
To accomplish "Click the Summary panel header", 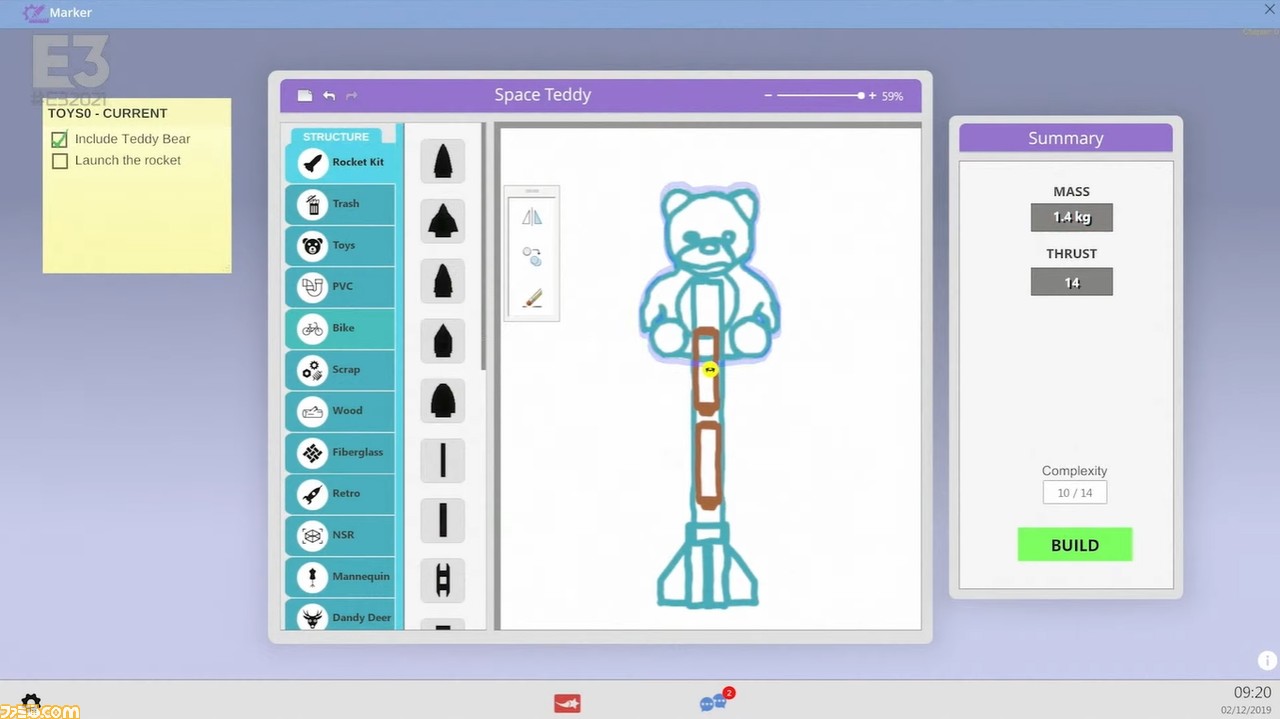I will point(1066,138).
